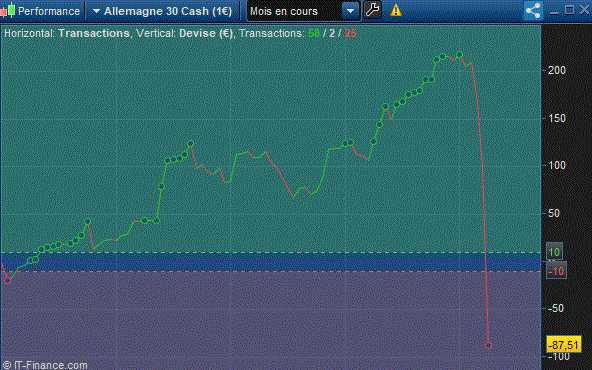The width and height of the screenshot is (592, 370).
Task: Click the IT-Finance.com copyright link
Action: (45, 365)
